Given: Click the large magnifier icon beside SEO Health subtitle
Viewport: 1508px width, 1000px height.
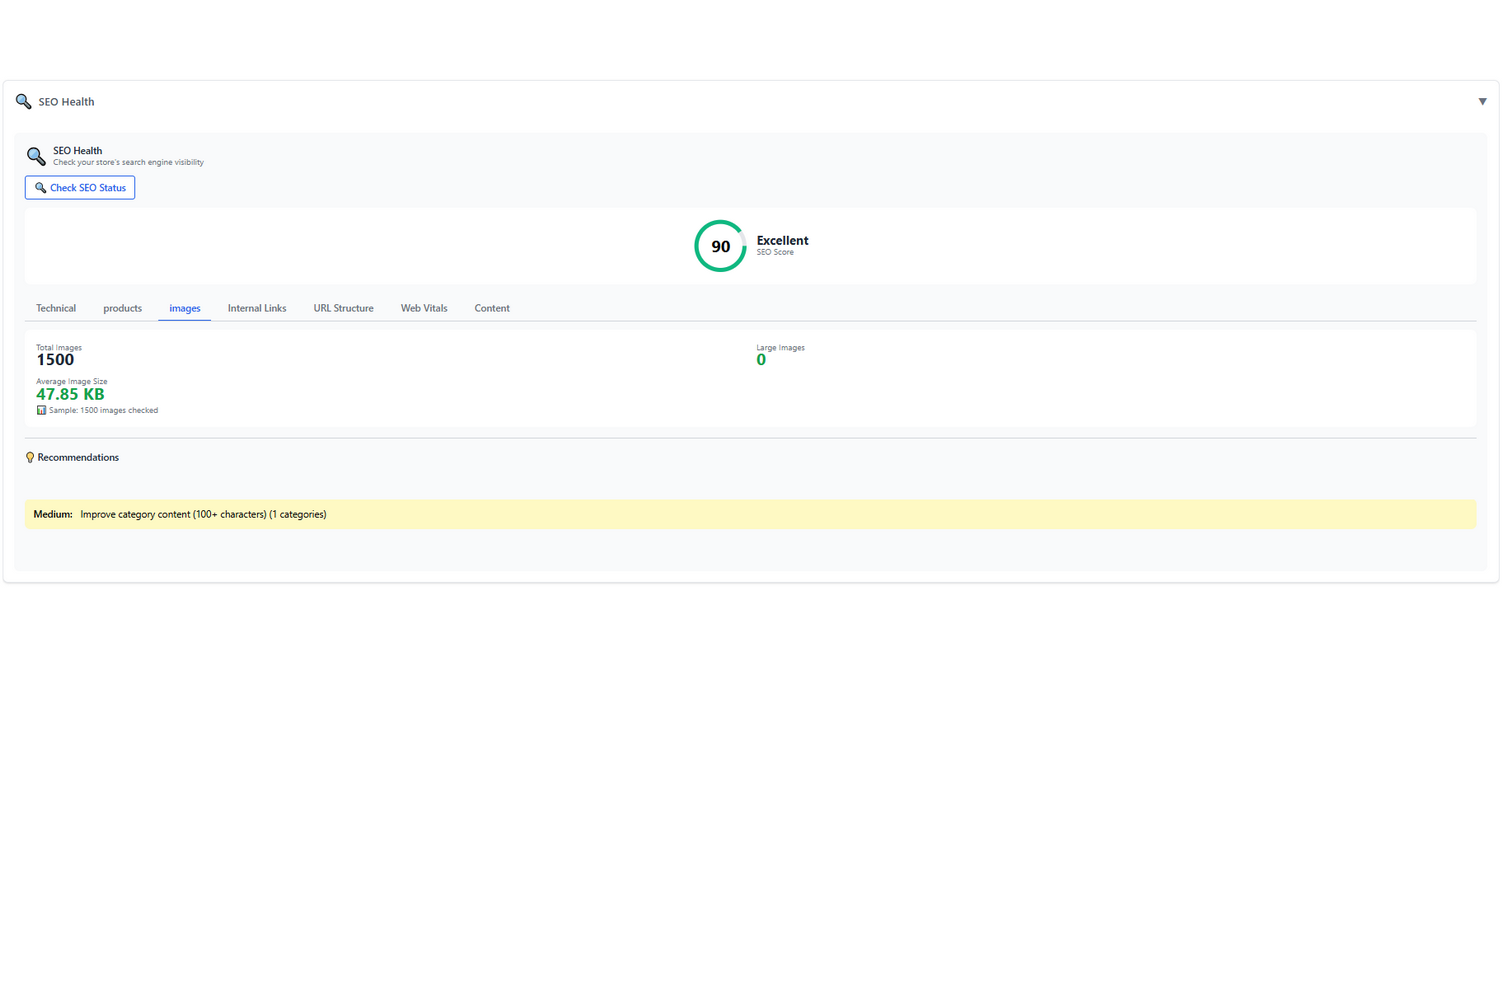Looking at the screenshot, I should click(36, 156).
